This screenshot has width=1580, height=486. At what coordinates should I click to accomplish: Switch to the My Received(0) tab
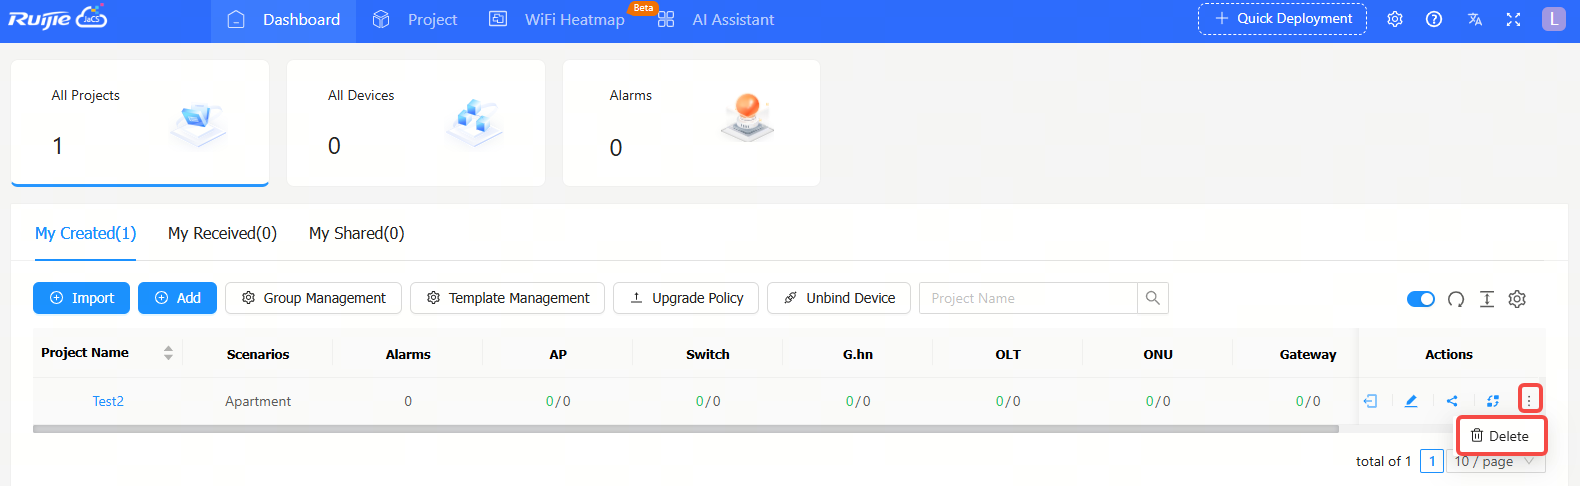222,233
